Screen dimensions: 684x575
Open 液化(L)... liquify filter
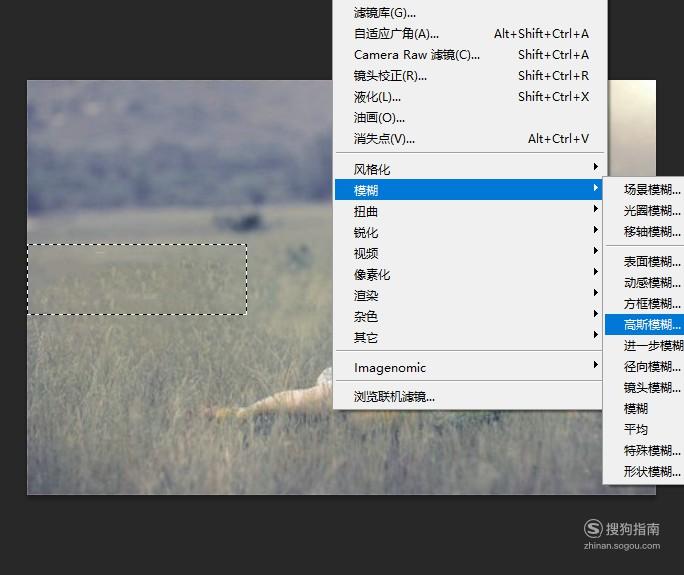click(x=469, y=96)
